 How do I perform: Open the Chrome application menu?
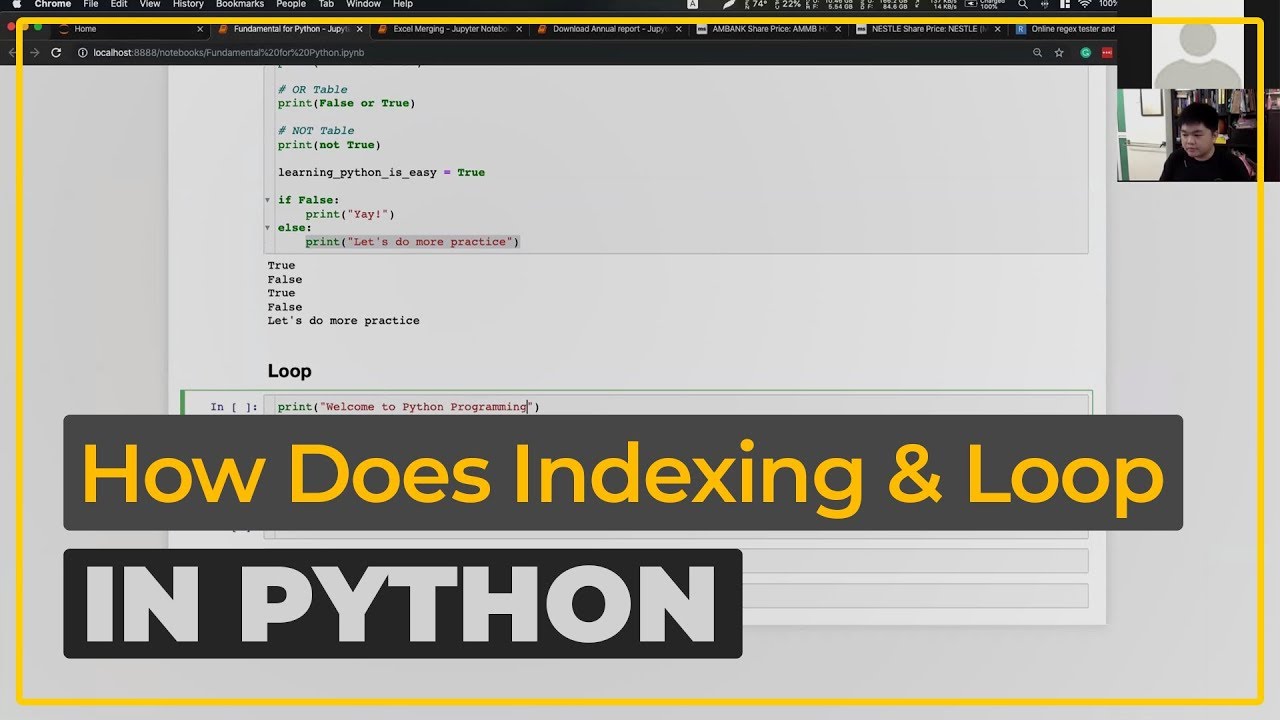point(53,4)
